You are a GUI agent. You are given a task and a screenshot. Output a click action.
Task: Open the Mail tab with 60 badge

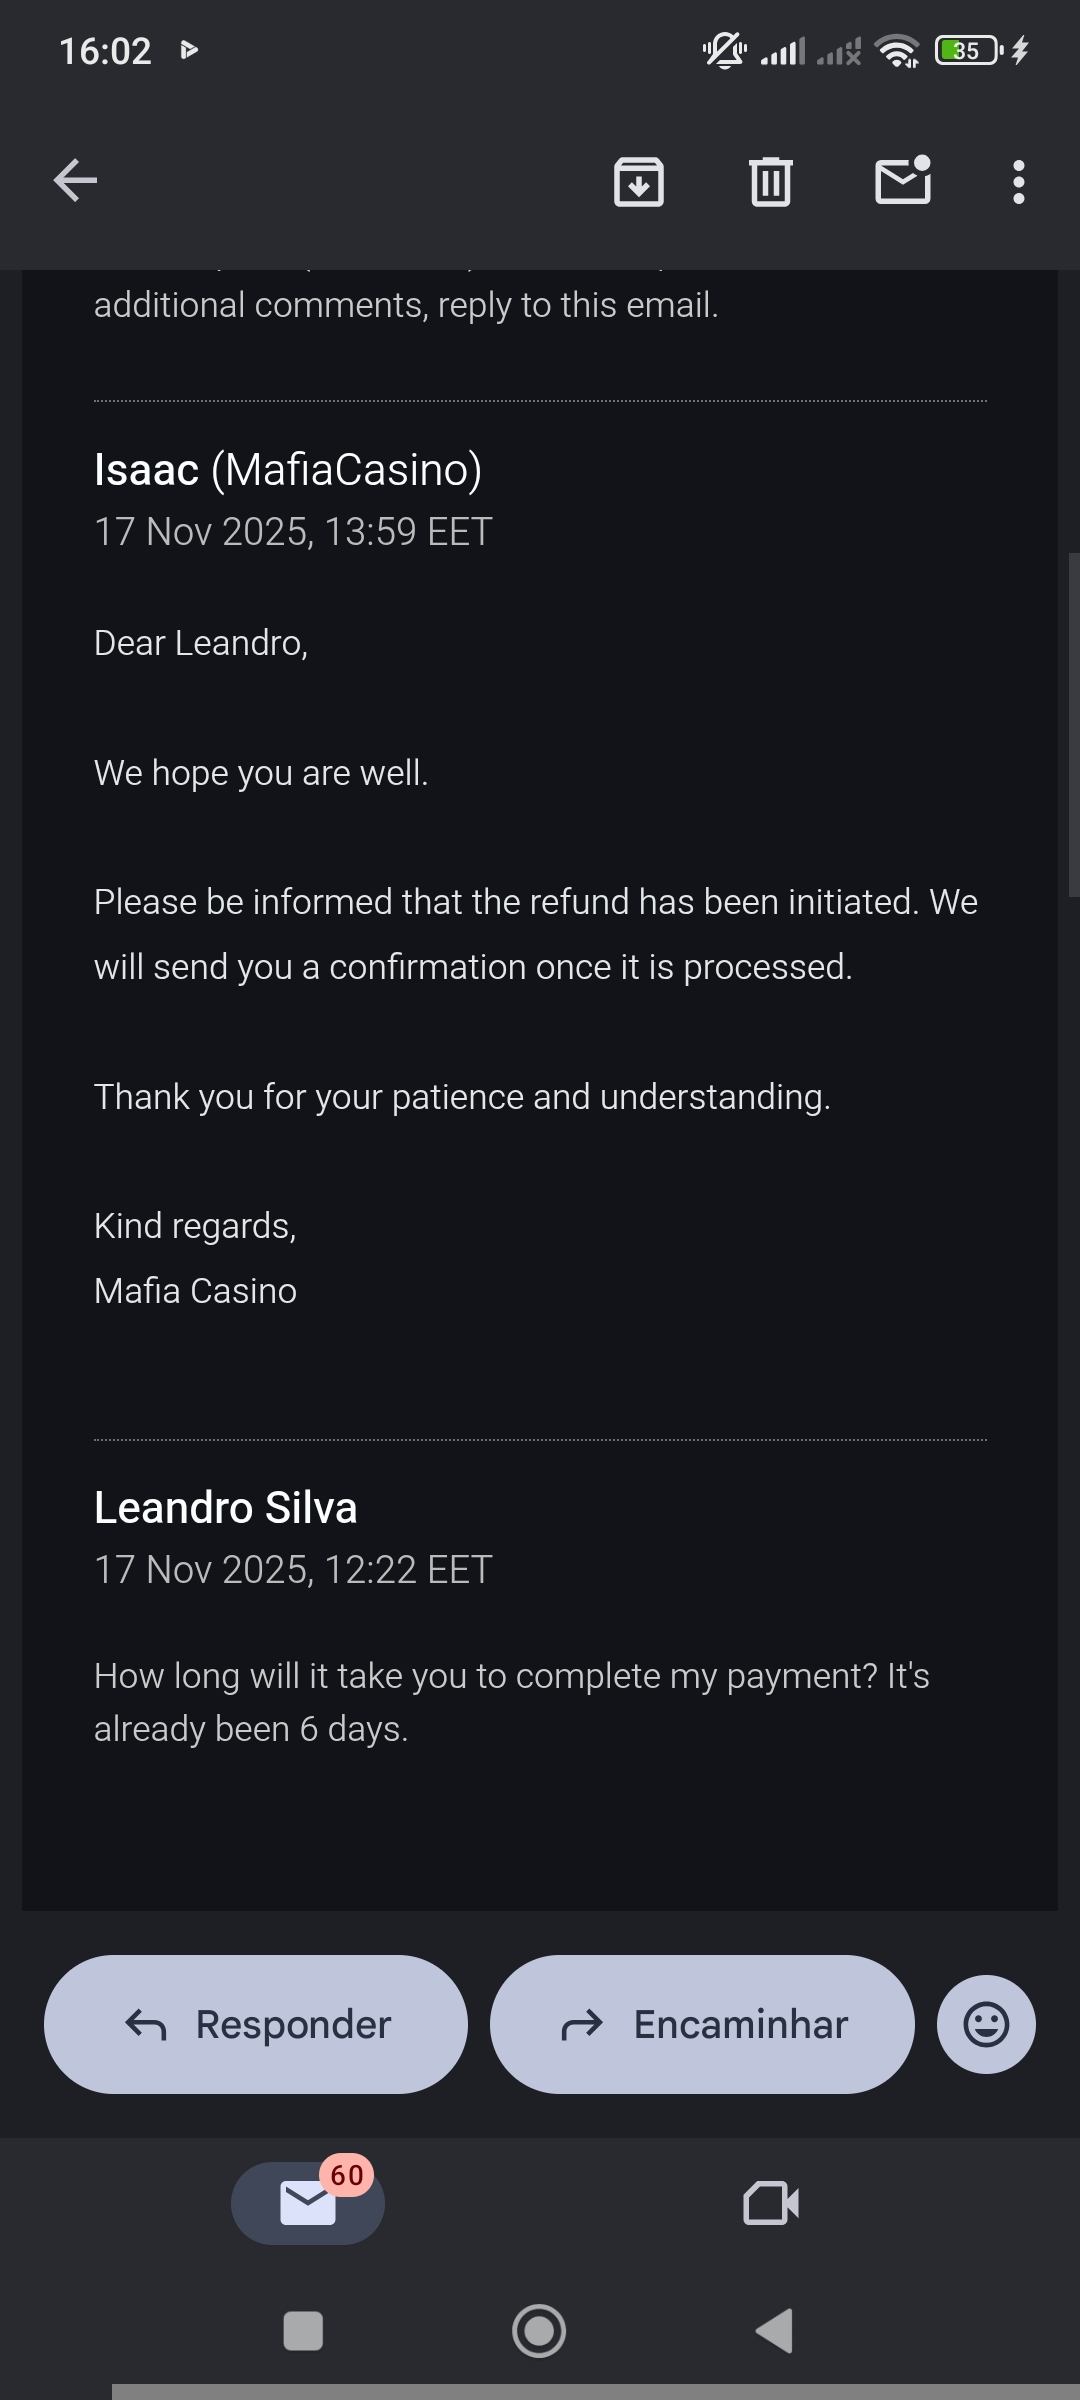tap(308, 2203)
